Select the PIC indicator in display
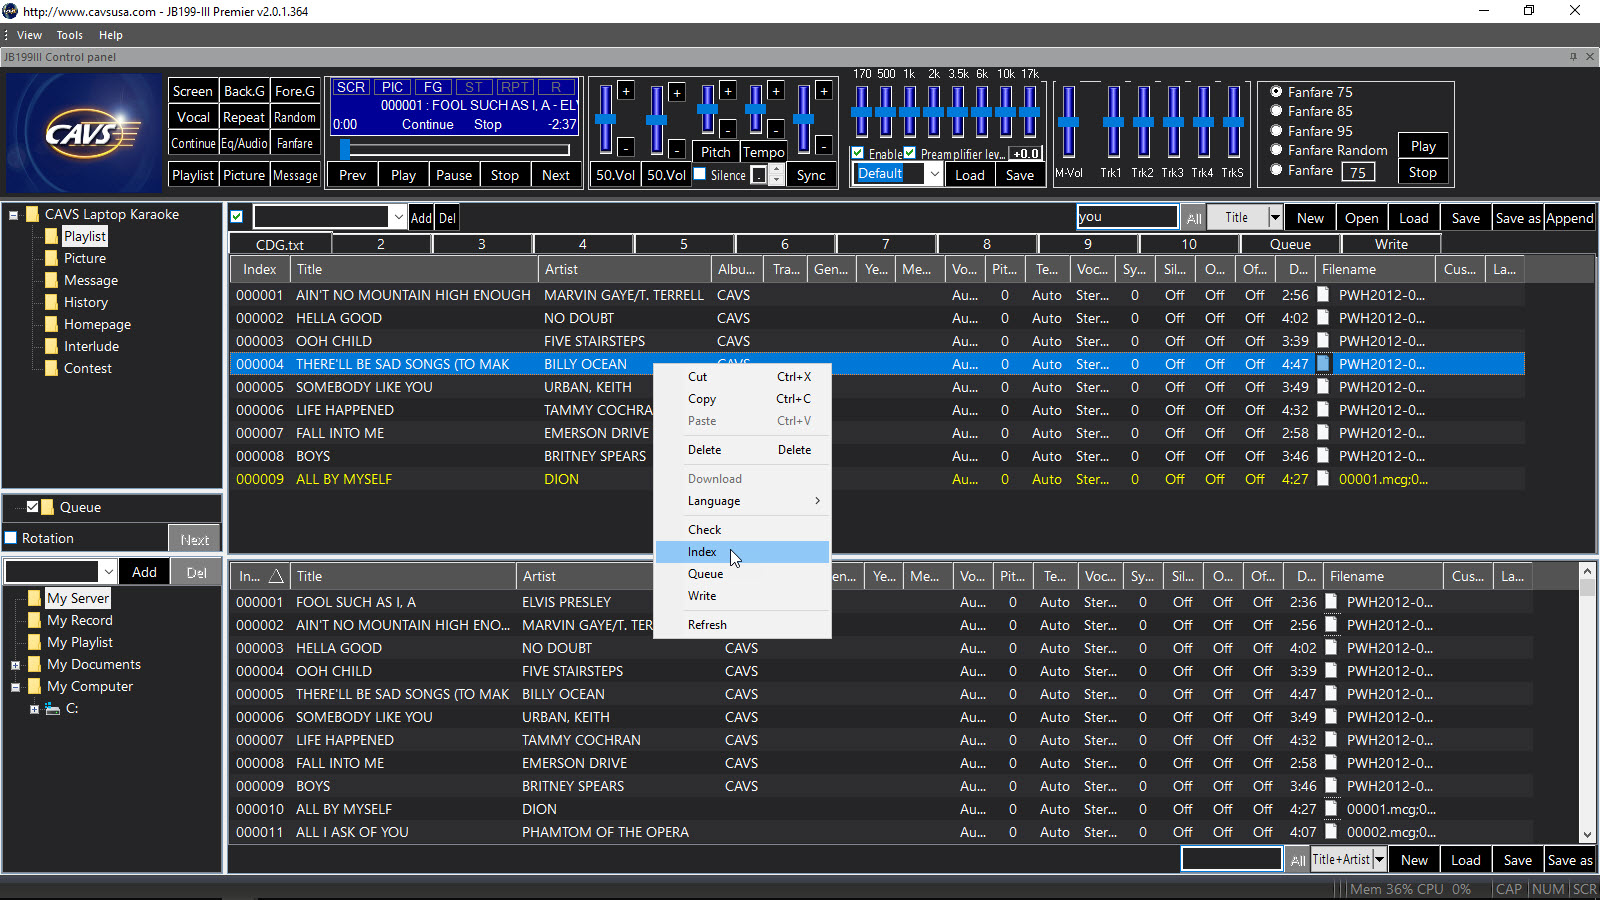1600x900 pixels. pos(393,88)
